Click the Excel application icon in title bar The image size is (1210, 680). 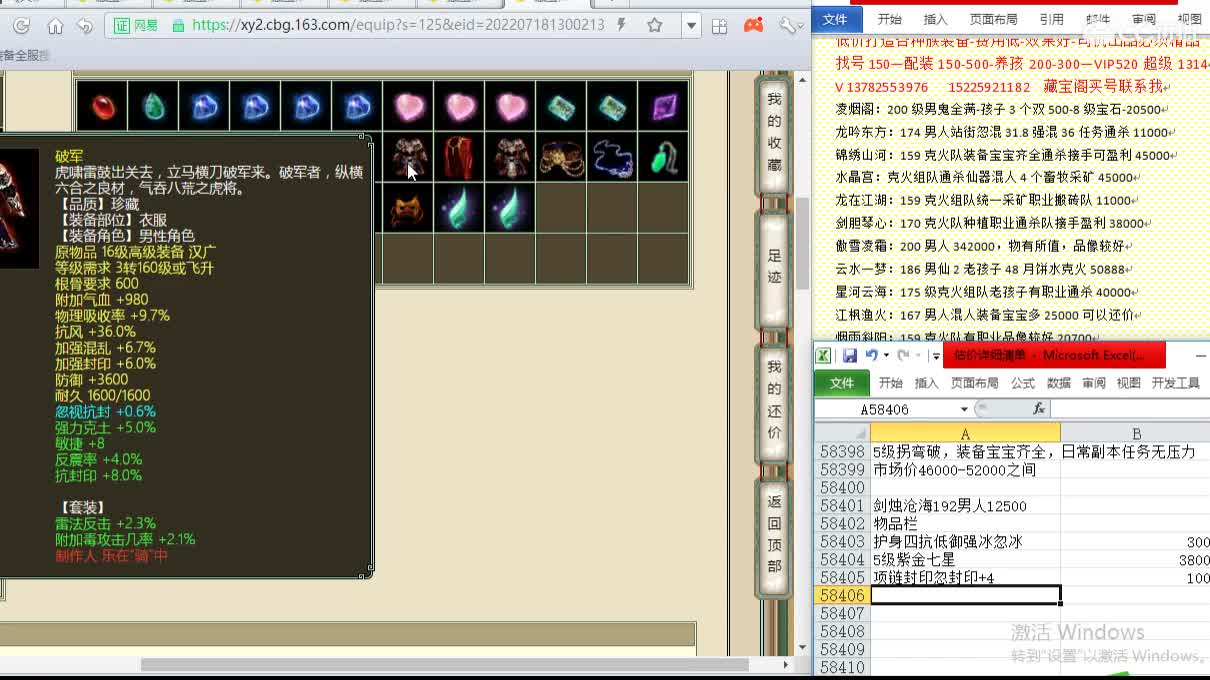(823, 356)
